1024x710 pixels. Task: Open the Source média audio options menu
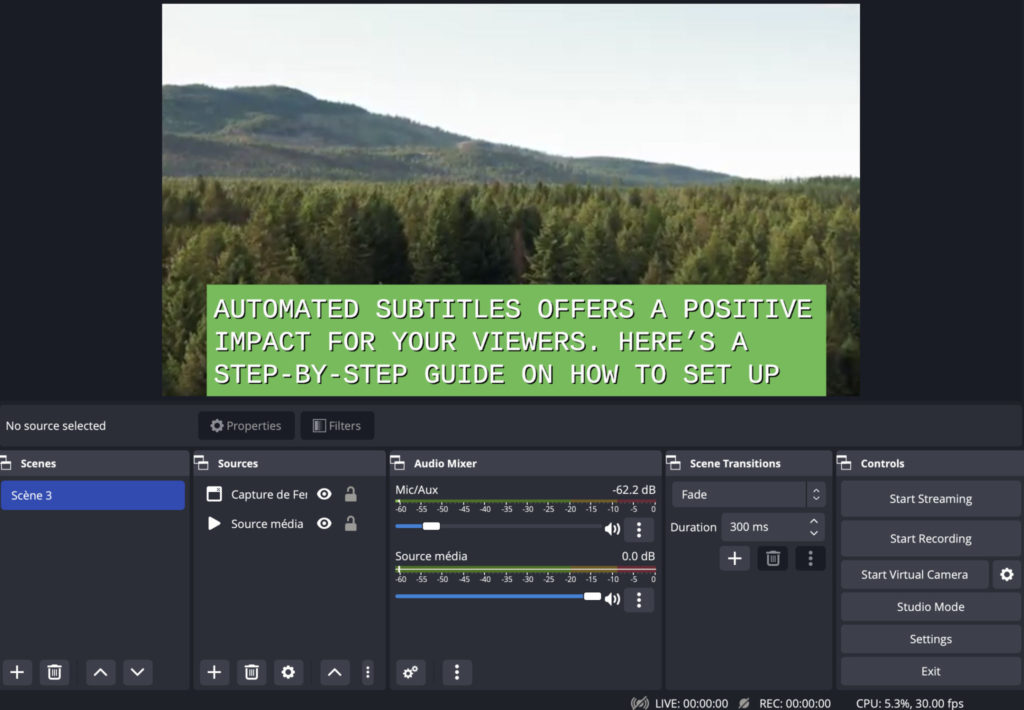[639, 600]
